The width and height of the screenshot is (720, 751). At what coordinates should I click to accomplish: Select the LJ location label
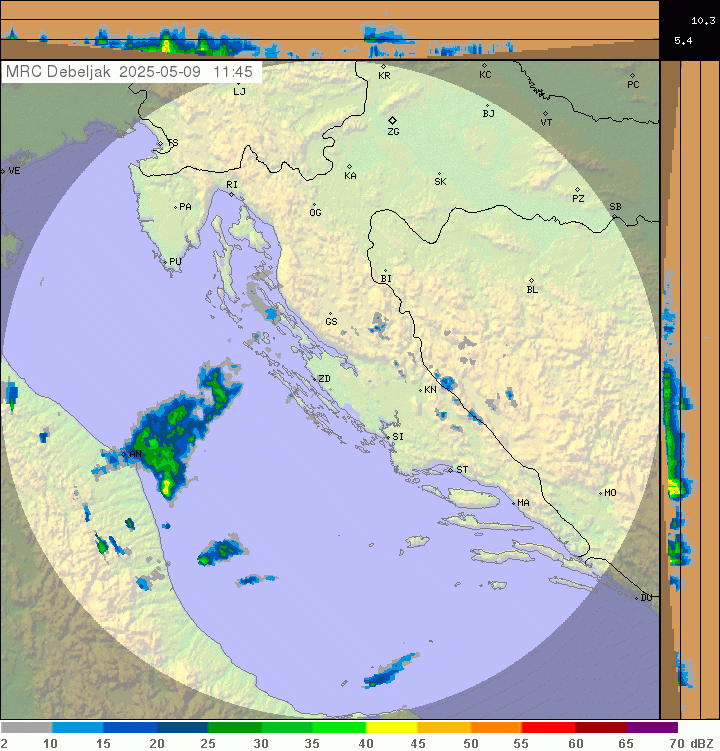tap(239, 91)
